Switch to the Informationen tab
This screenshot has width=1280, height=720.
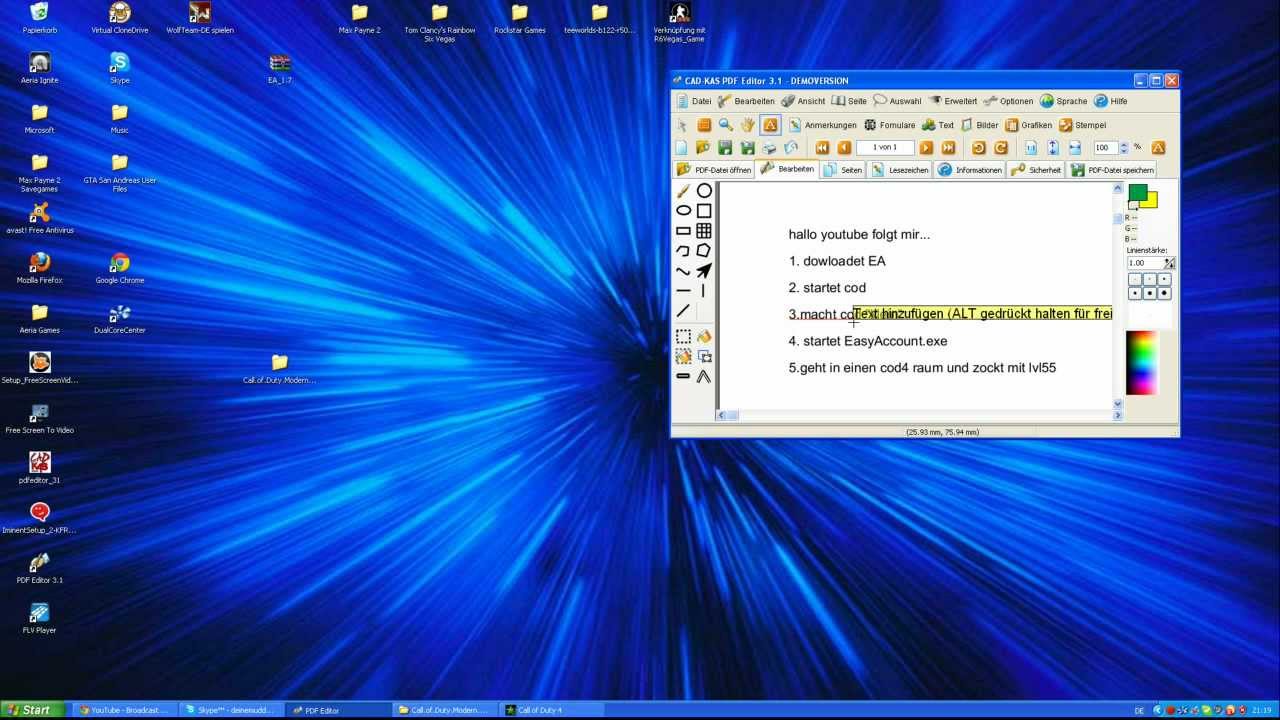(x=970, y=170)
